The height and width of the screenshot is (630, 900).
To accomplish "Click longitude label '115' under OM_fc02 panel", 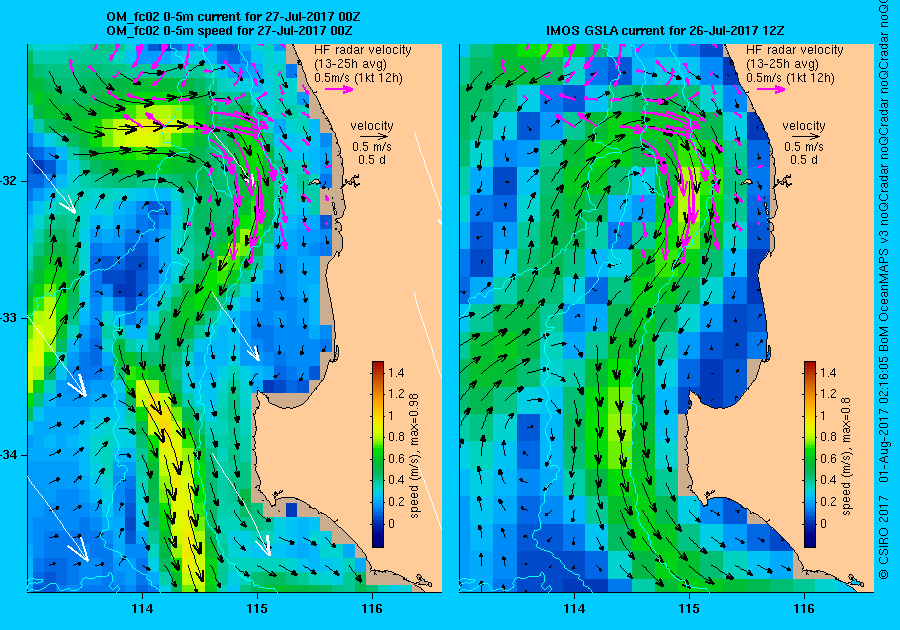I will click(x=257, y=609).
